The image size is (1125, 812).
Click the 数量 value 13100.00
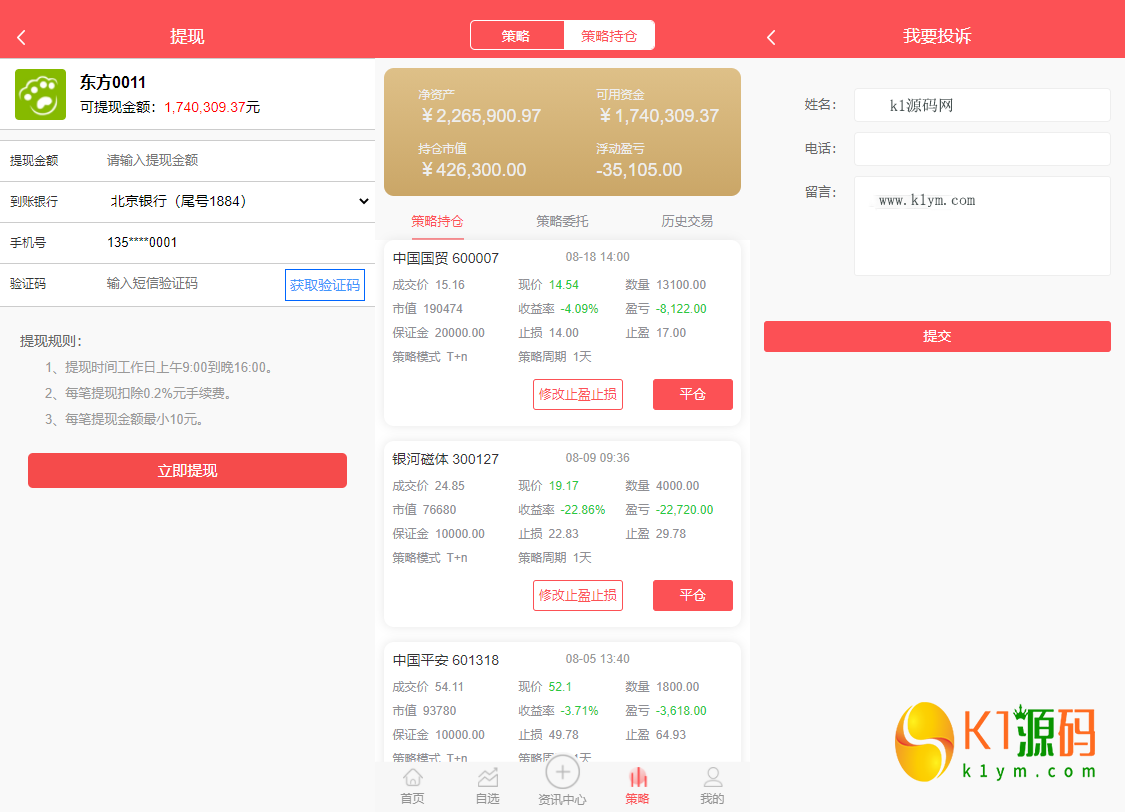(x=681, y=285)
